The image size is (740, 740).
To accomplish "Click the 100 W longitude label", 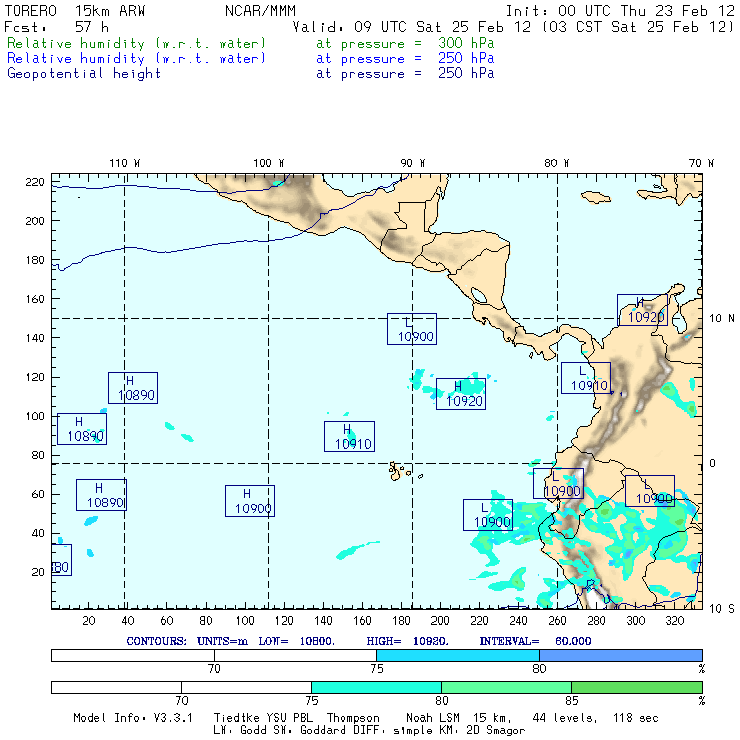I will click(x=269, y=163).
